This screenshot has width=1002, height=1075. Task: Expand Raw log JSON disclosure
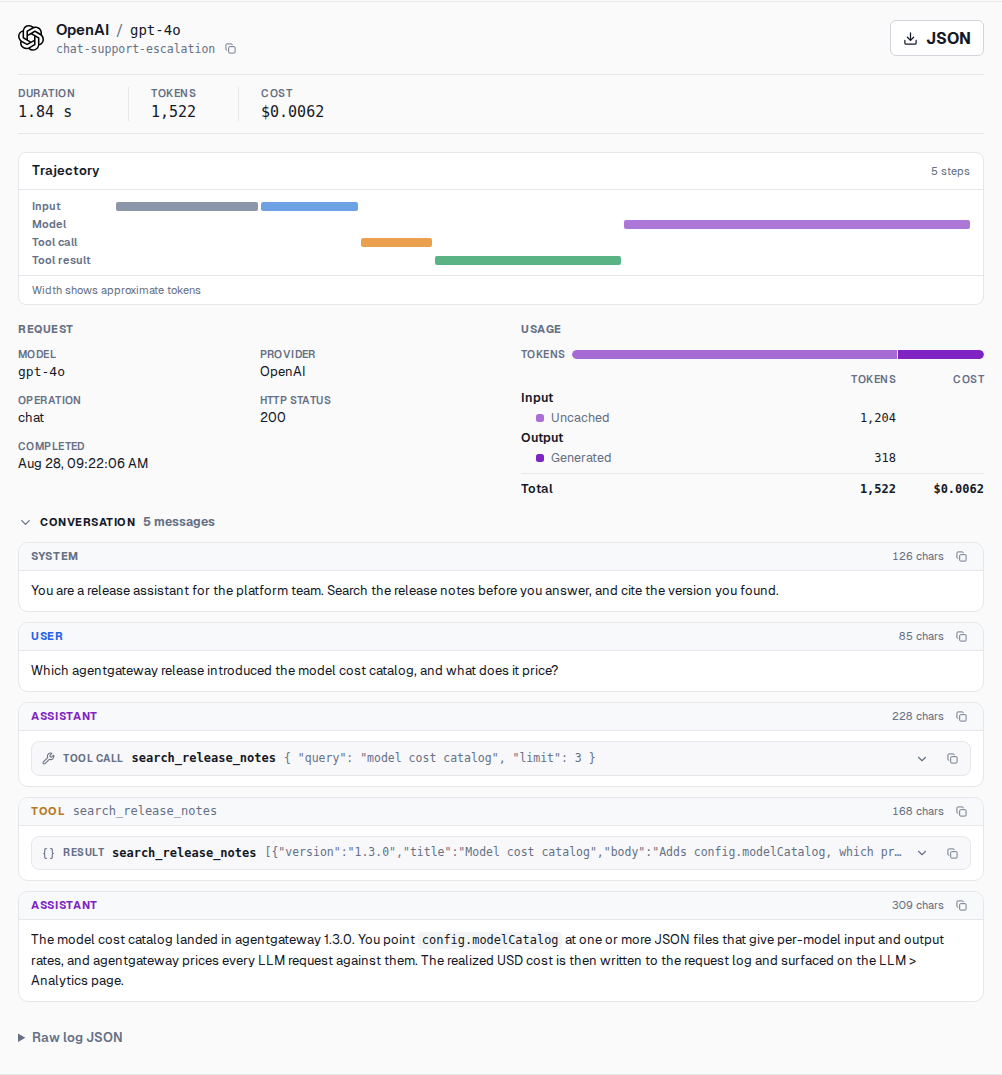pyautogui.click(x=71, y=1037)
